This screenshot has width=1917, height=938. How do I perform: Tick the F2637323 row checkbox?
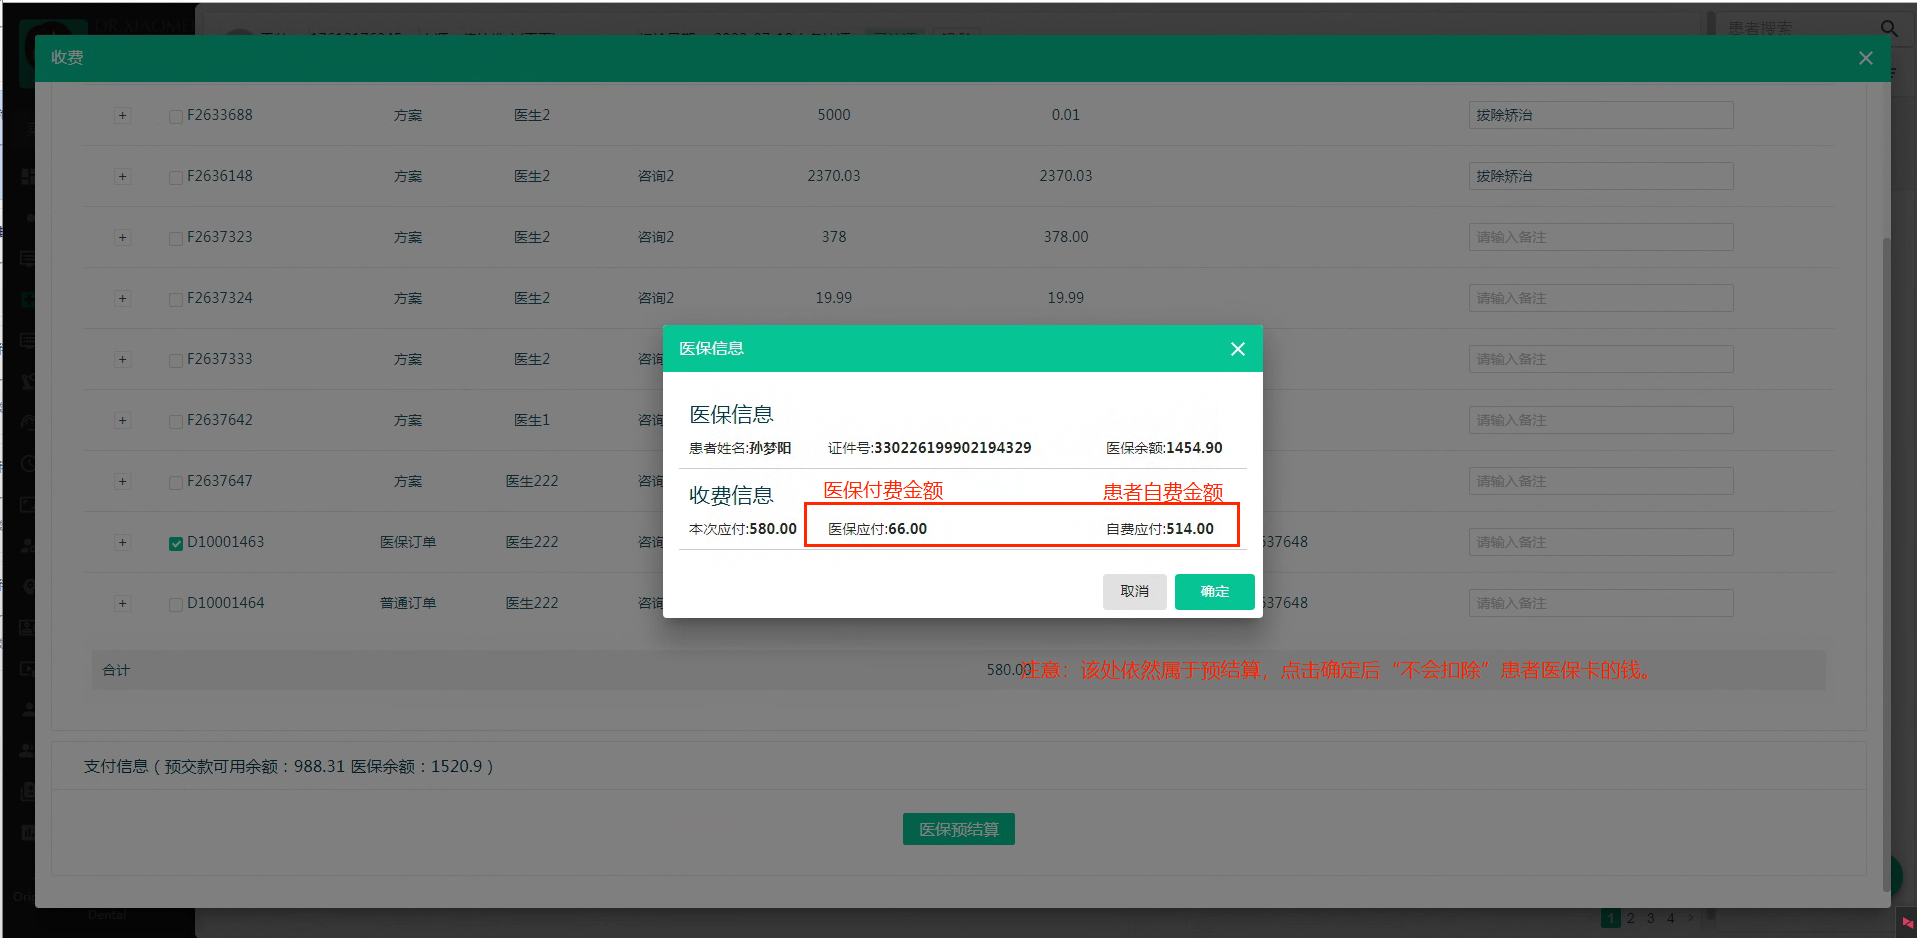click(x=176, y=238)
